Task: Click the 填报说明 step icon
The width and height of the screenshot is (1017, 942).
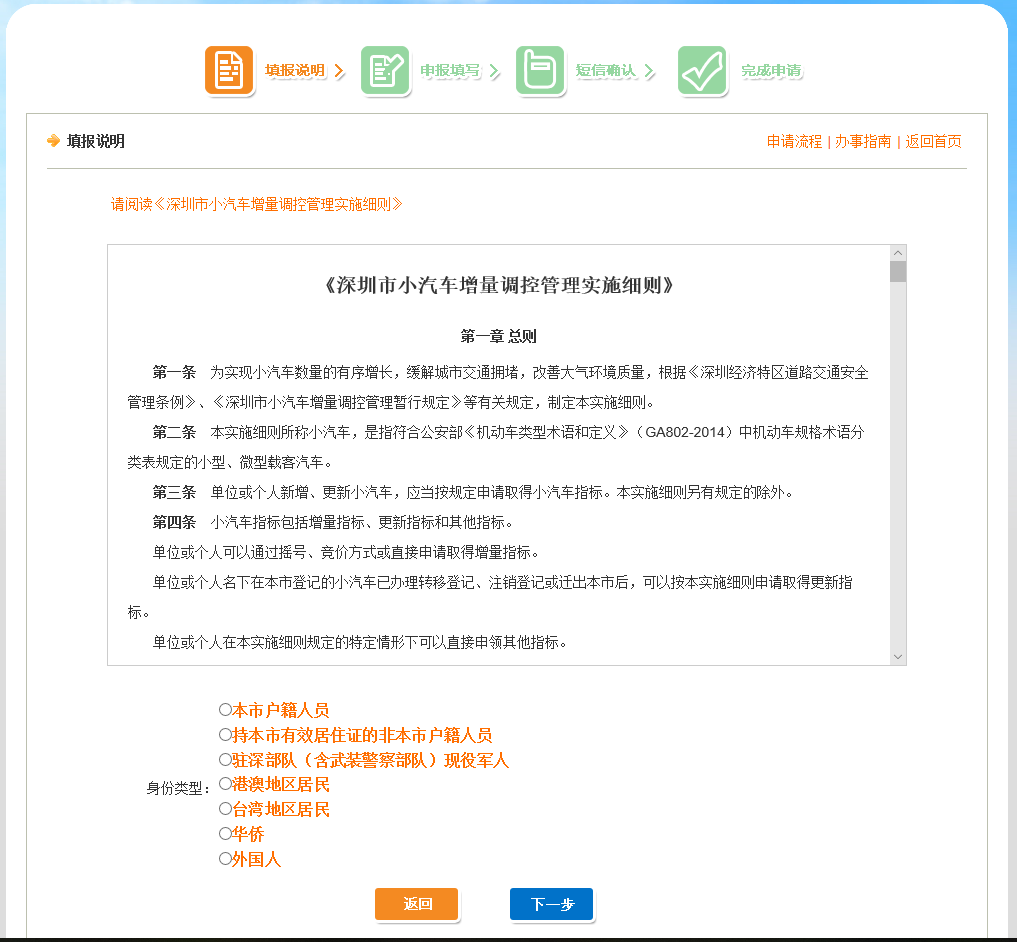Action: (229, 70)
